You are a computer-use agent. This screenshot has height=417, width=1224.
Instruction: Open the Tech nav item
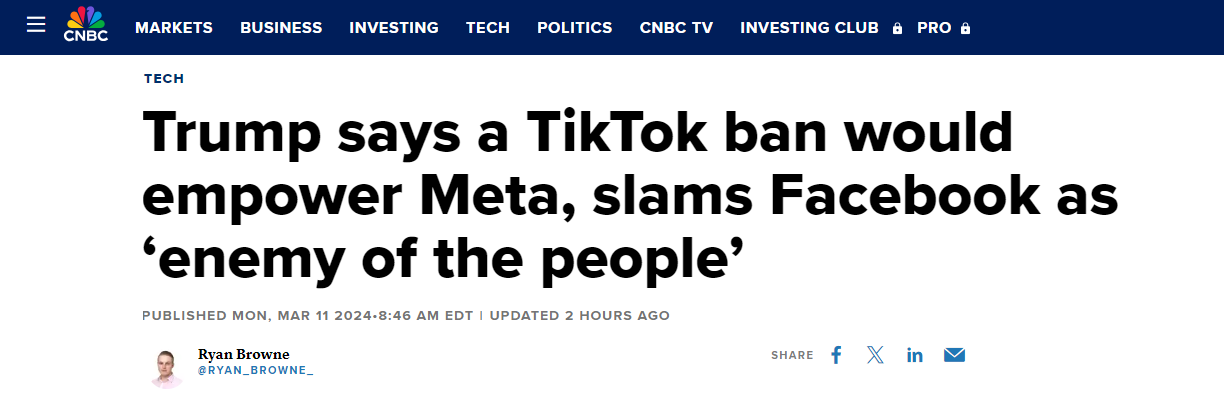tap(488, 28)
